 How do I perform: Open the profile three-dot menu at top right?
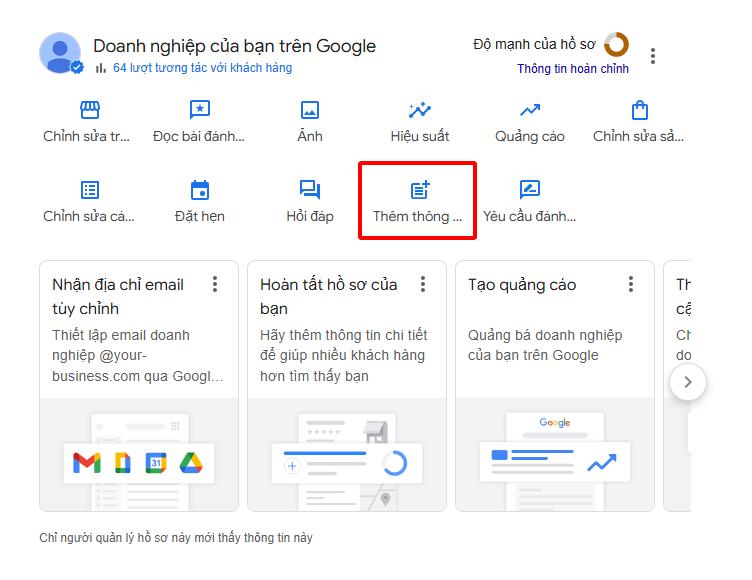click(x=653, y=56)
